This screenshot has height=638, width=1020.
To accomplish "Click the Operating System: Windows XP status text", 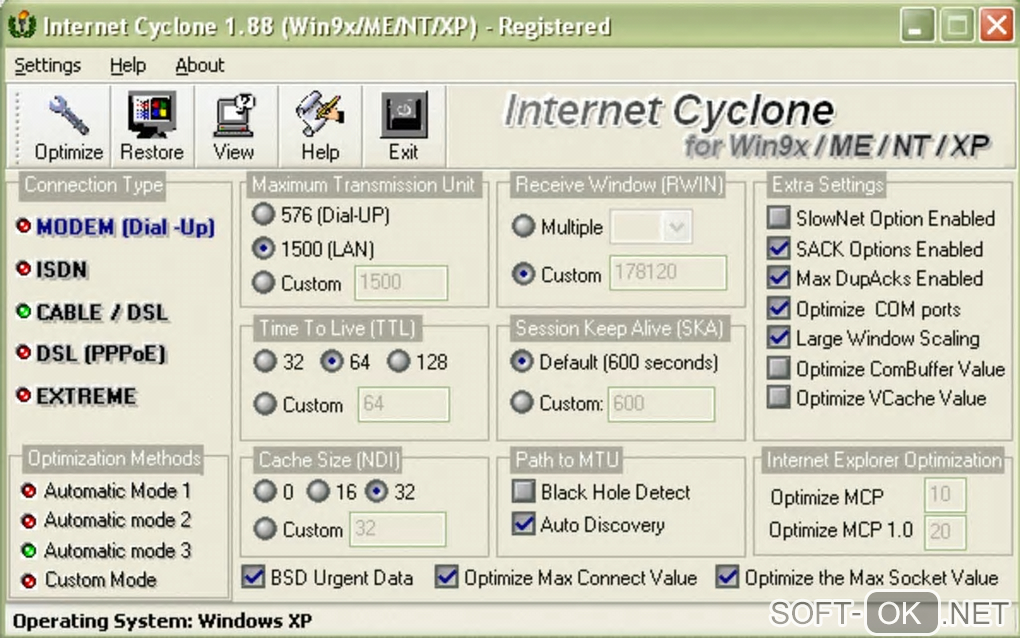I will [x=163, y=622].
